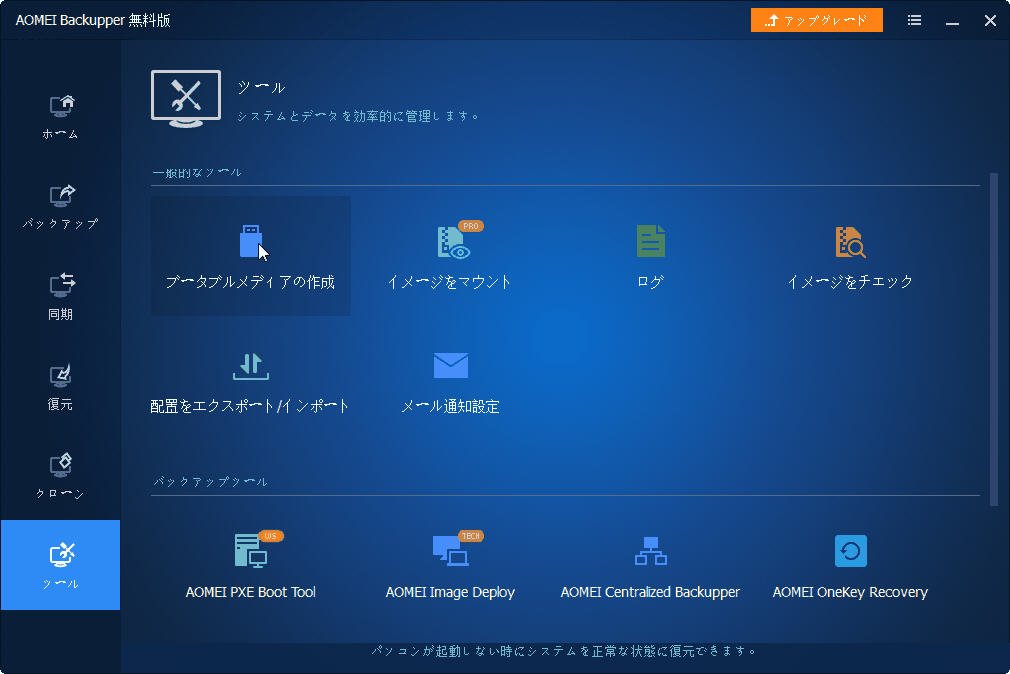Image resolution: width=1010 pixels, height=674 pixels.
Task: Click the ツール page title text
Action: point(262,88)
